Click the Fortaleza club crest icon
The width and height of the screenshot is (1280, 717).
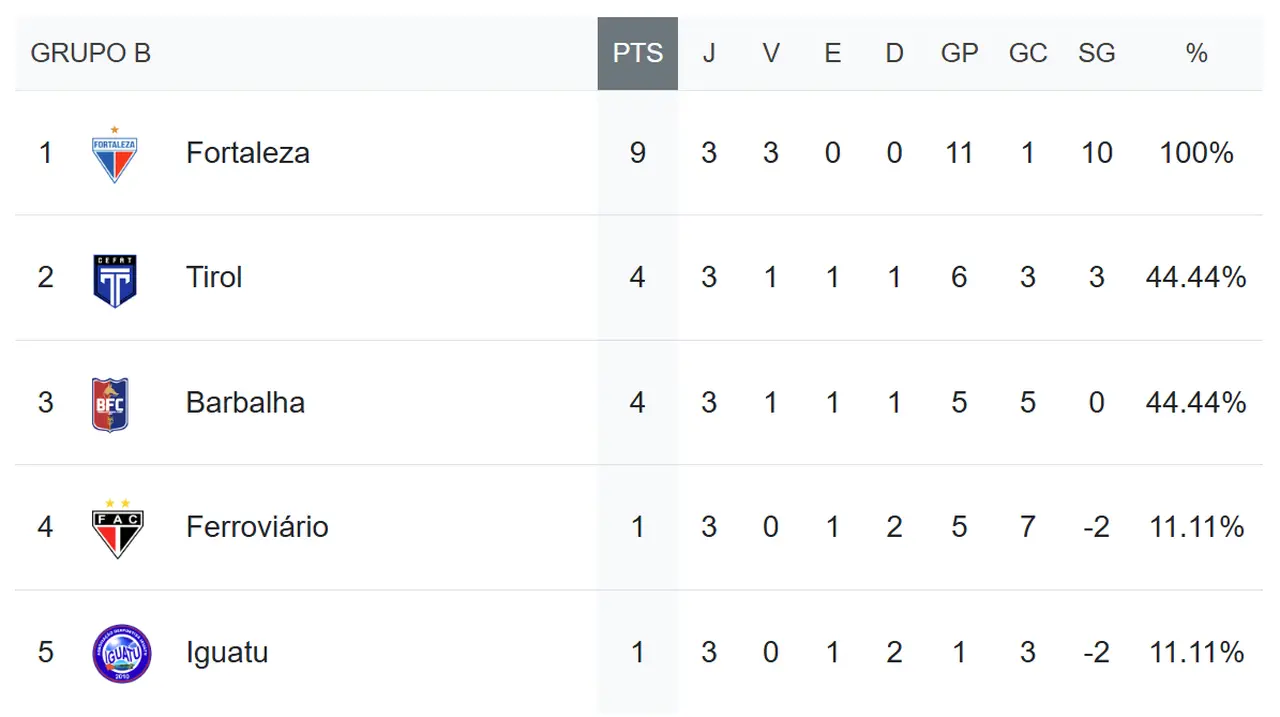[115, 155]
